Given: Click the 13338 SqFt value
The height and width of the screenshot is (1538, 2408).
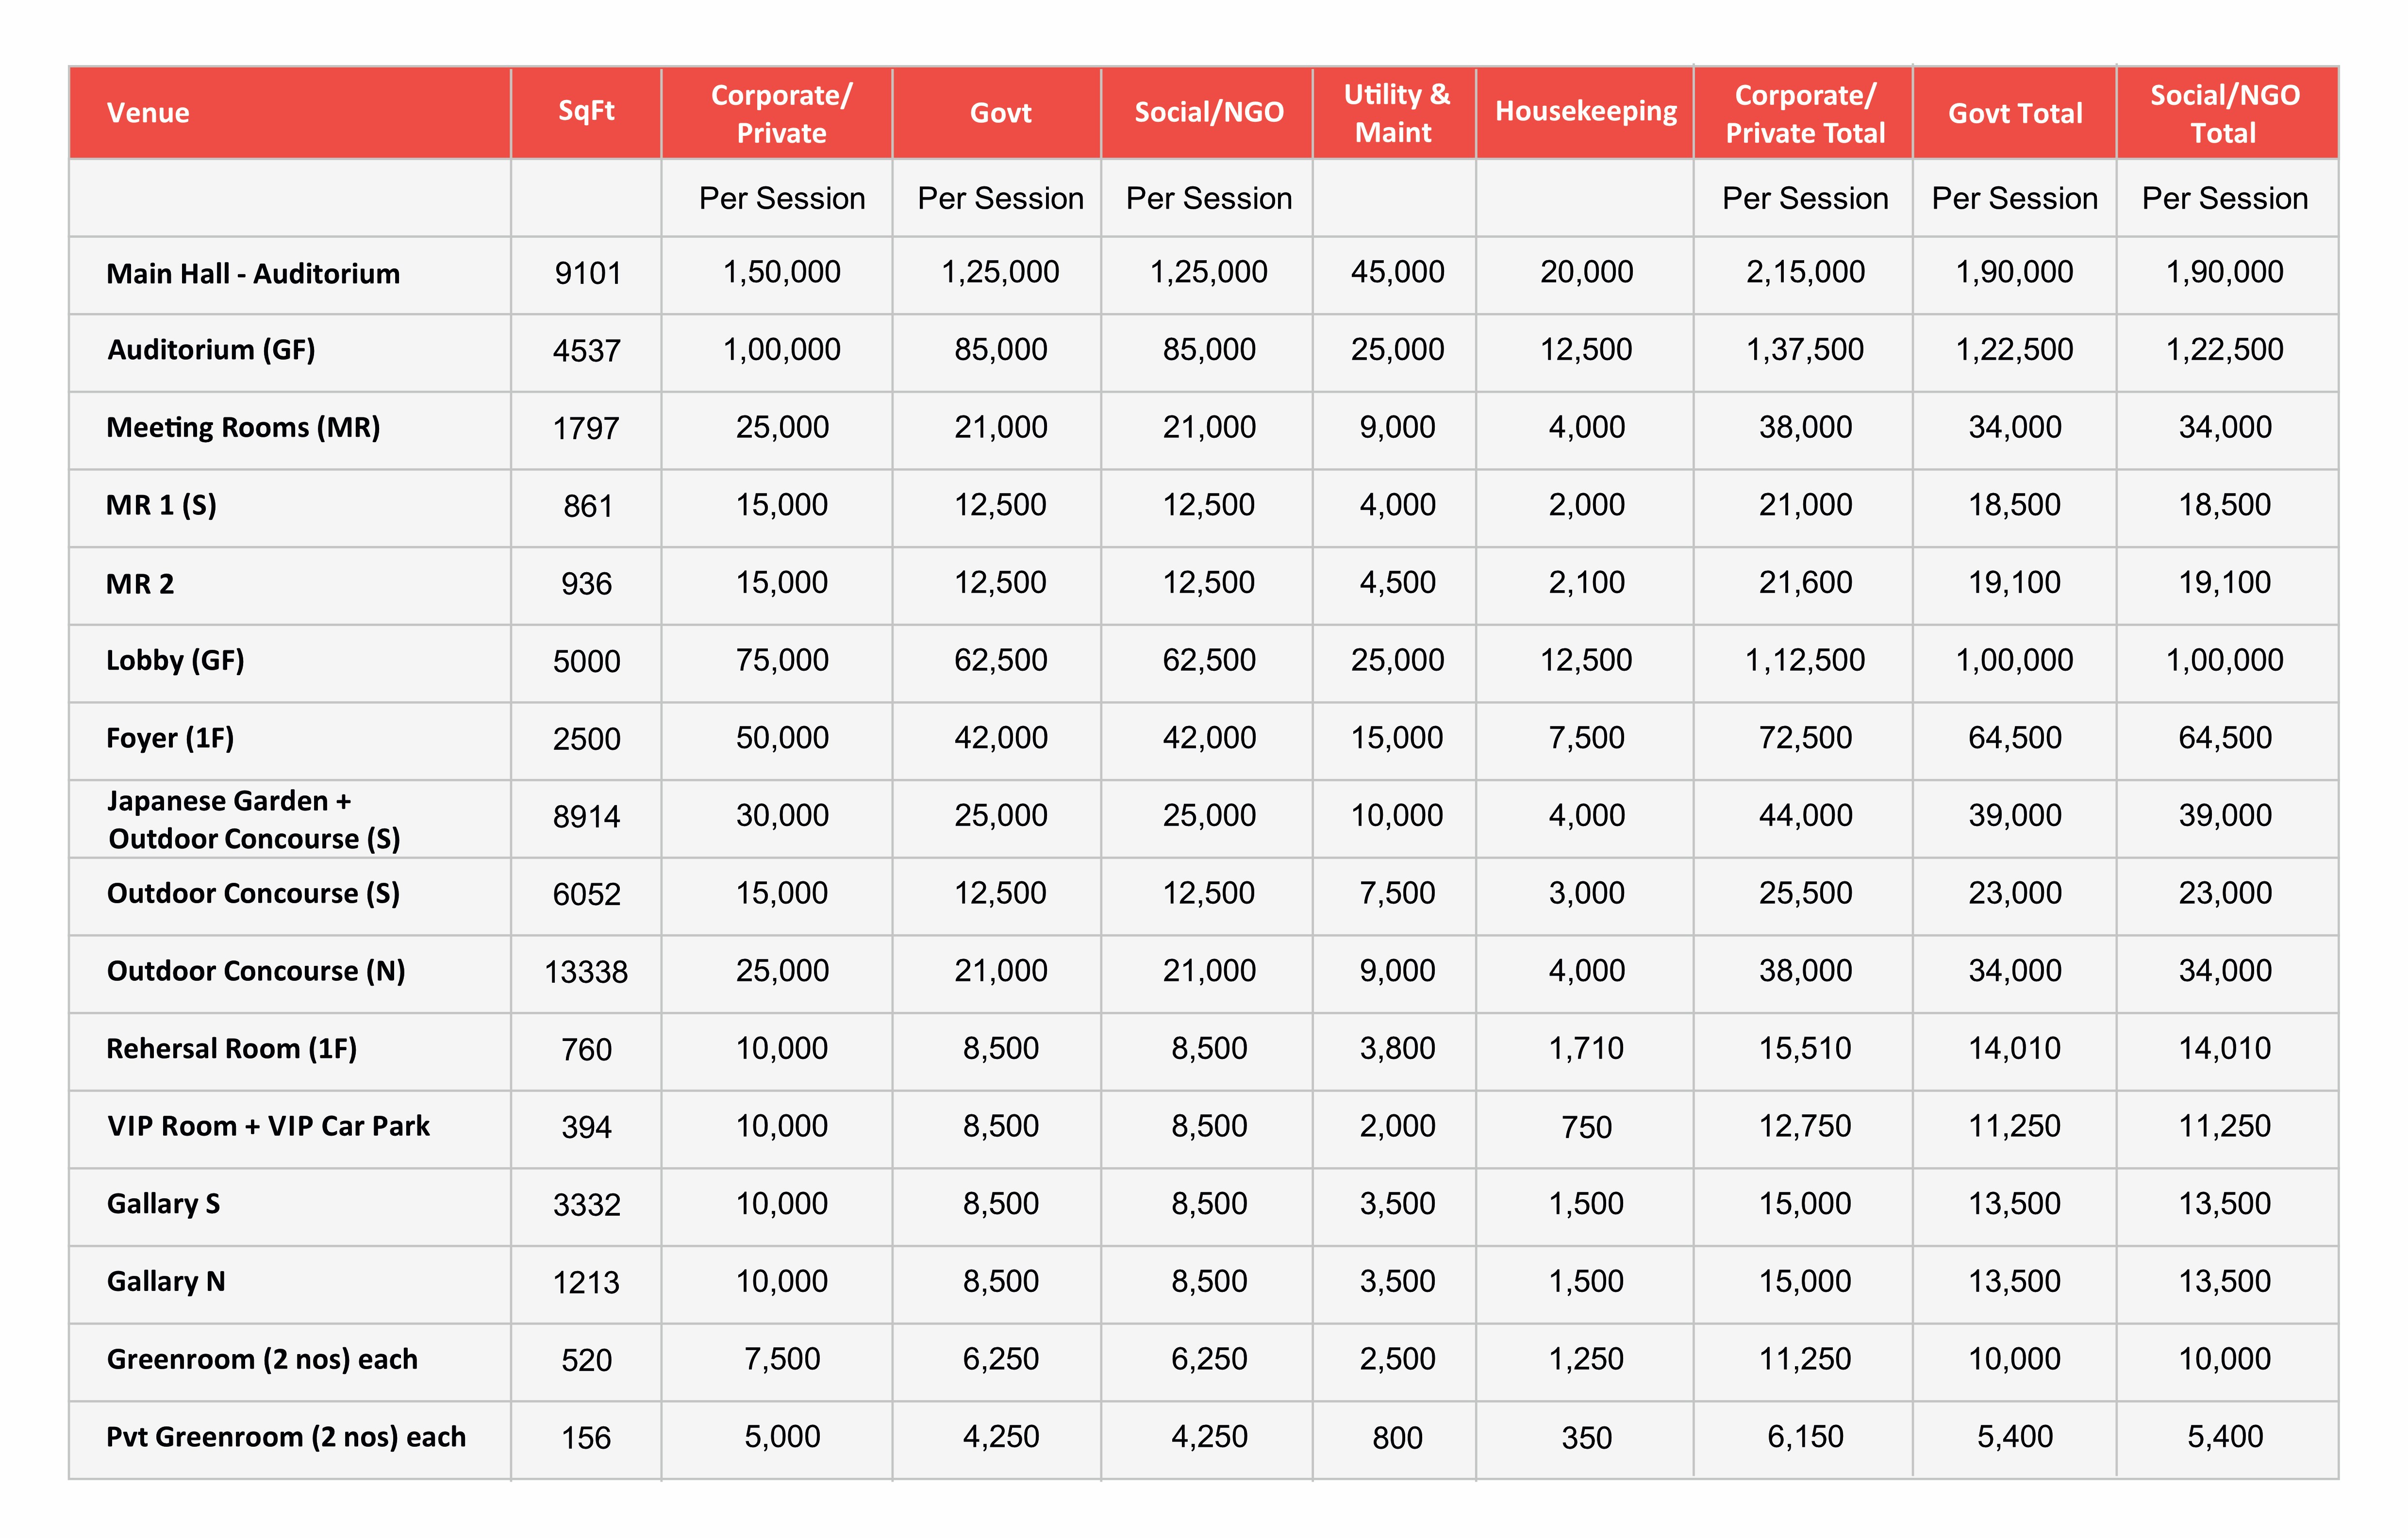Looking at the screenshot, I should (x=586, y=971).
